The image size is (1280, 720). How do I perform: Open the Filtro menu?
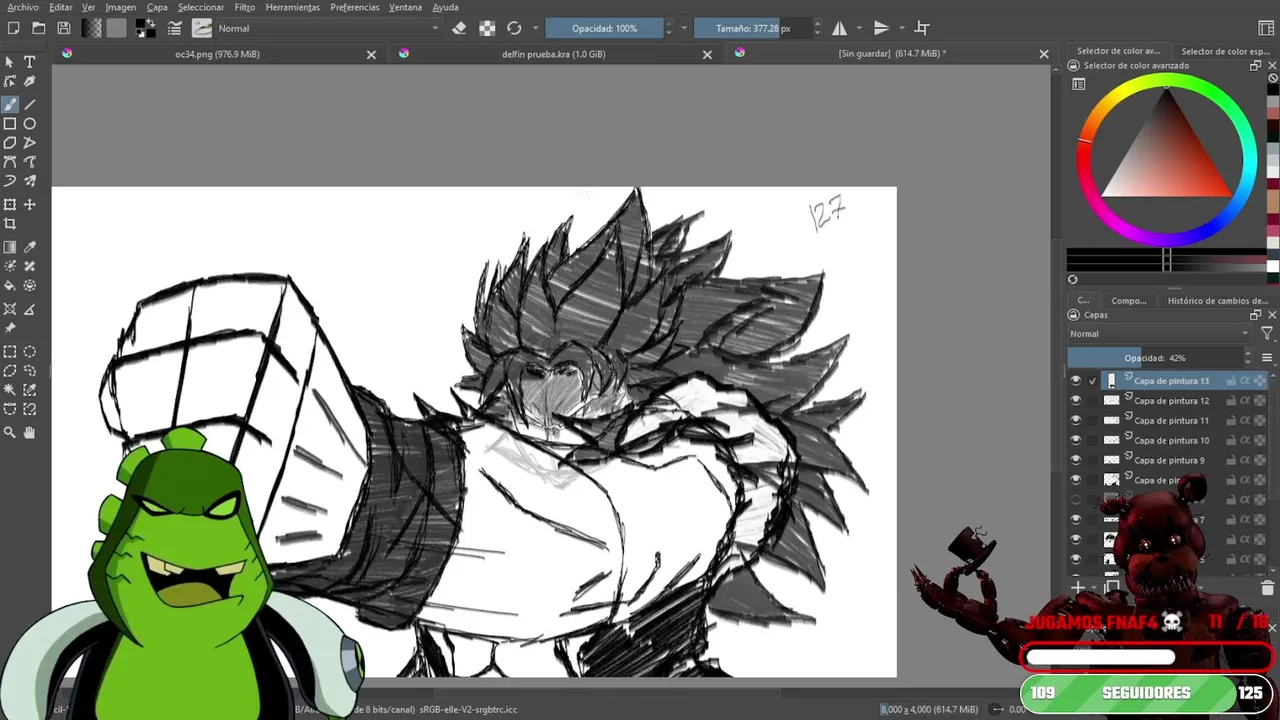click(245, 7)
